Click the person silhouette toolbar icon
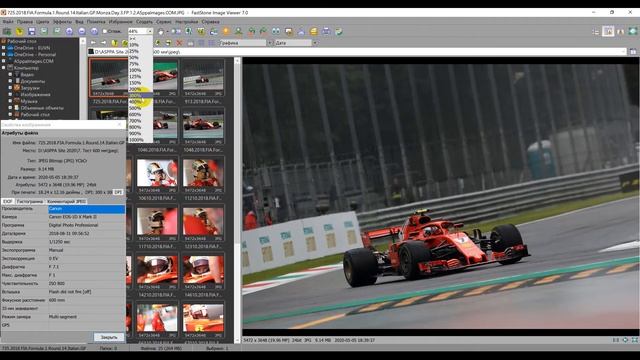640x360 pixels. [238, 31]
